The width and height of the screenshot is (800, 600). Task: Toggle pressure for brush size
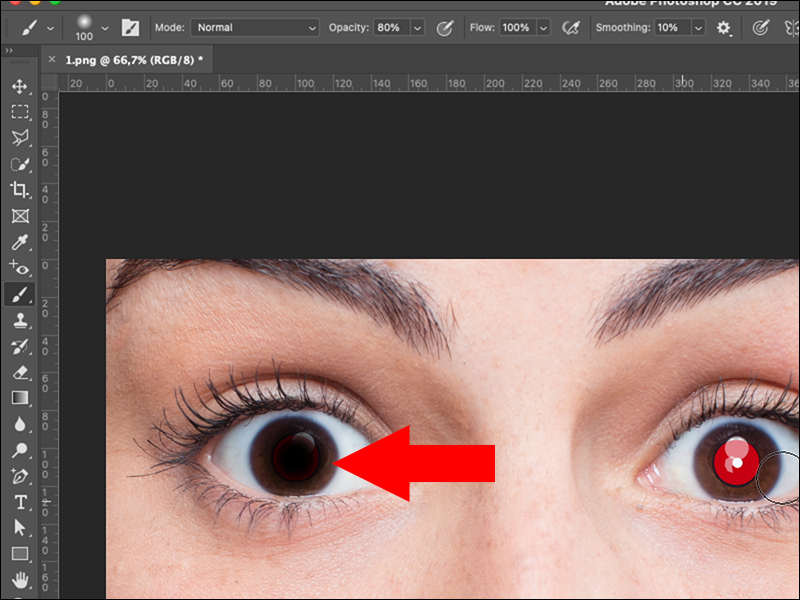pyautogui.click(x=761, y=28)
